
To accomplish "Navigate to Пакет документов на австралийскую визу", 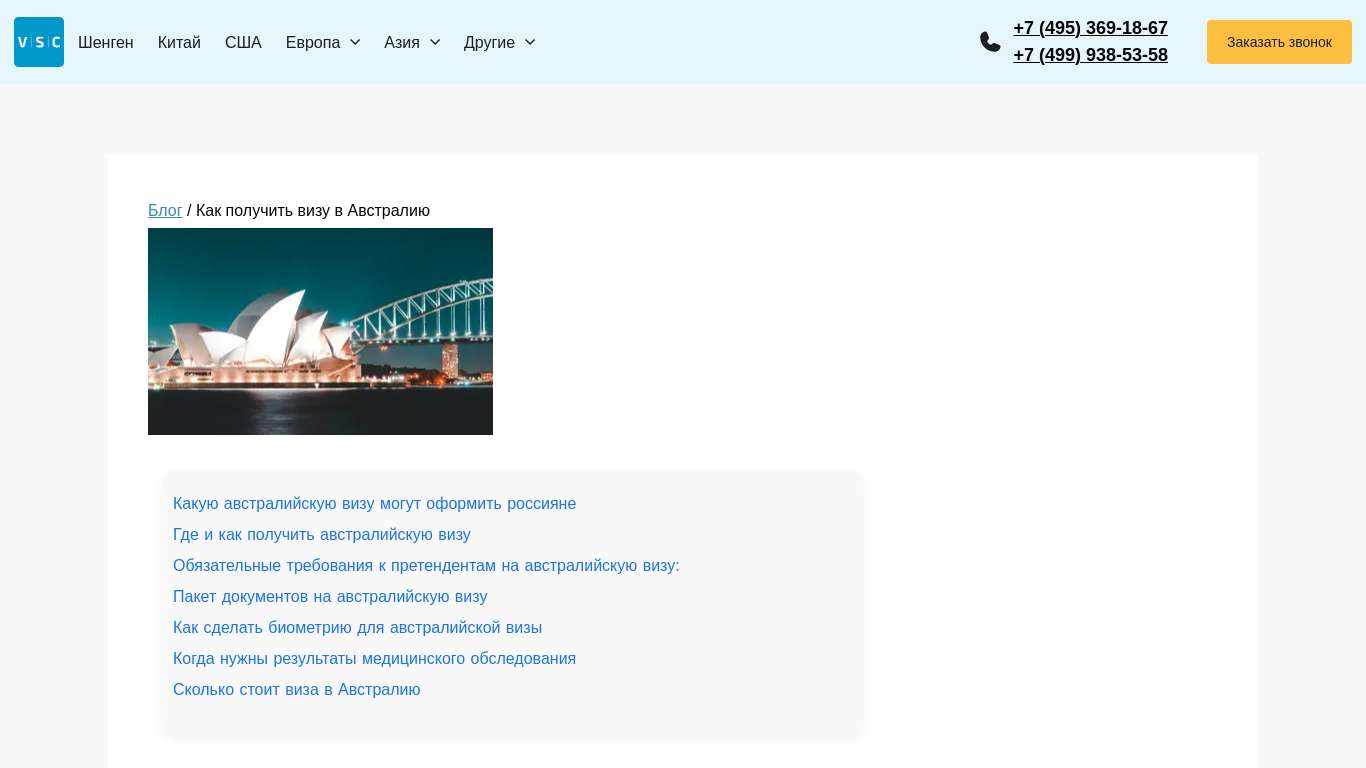I will click(x=330, y=597).
